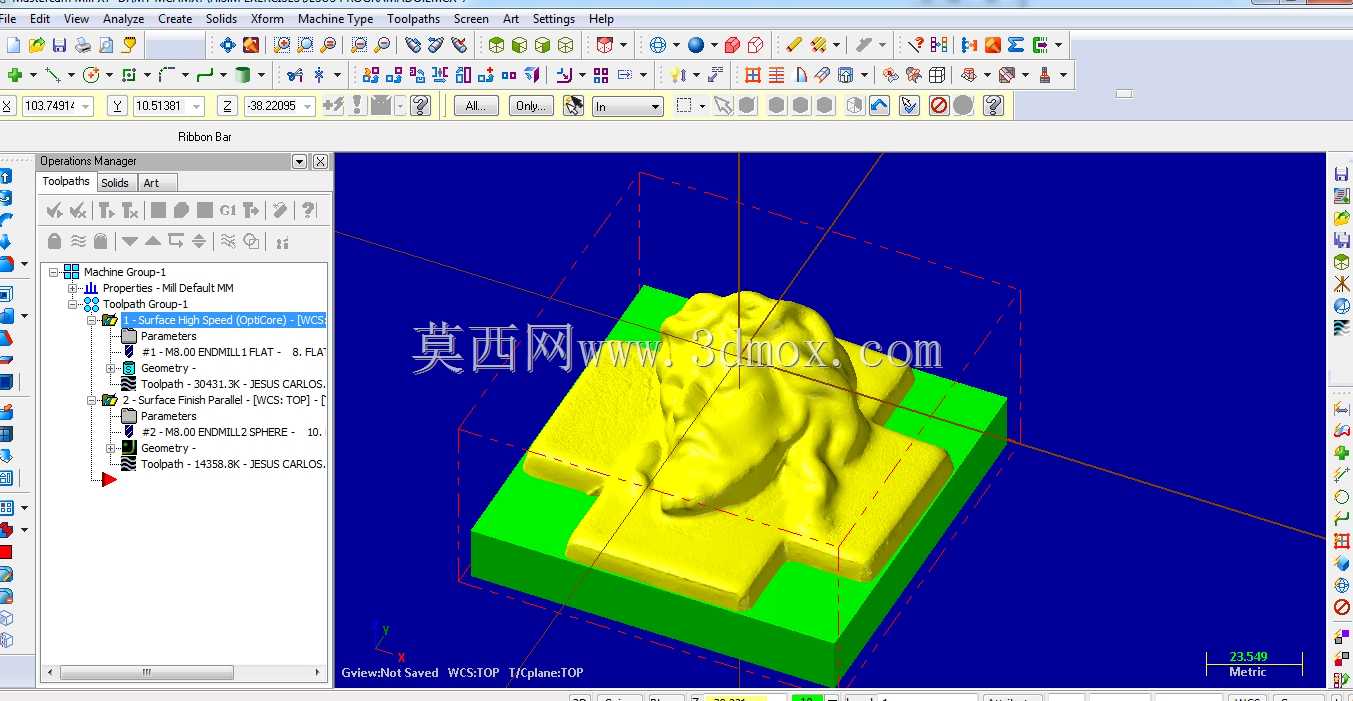This screenshot has width=1353, height=701.
Task: Click the first isometric green cube icon
Action: 496,45
